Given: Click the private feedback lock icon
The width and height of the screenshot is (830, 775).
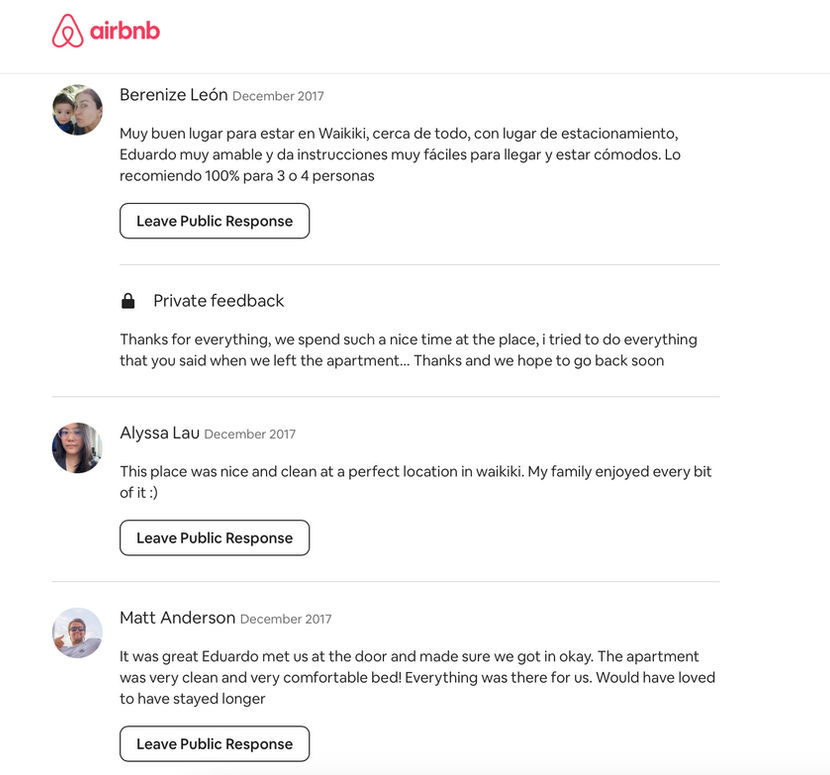Looking at the screenshot, I should pos(128,300).
